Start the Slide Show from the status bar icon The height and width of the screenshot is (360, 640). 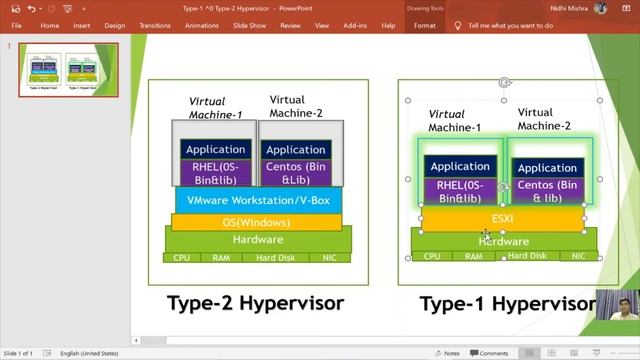pos(596,353)
